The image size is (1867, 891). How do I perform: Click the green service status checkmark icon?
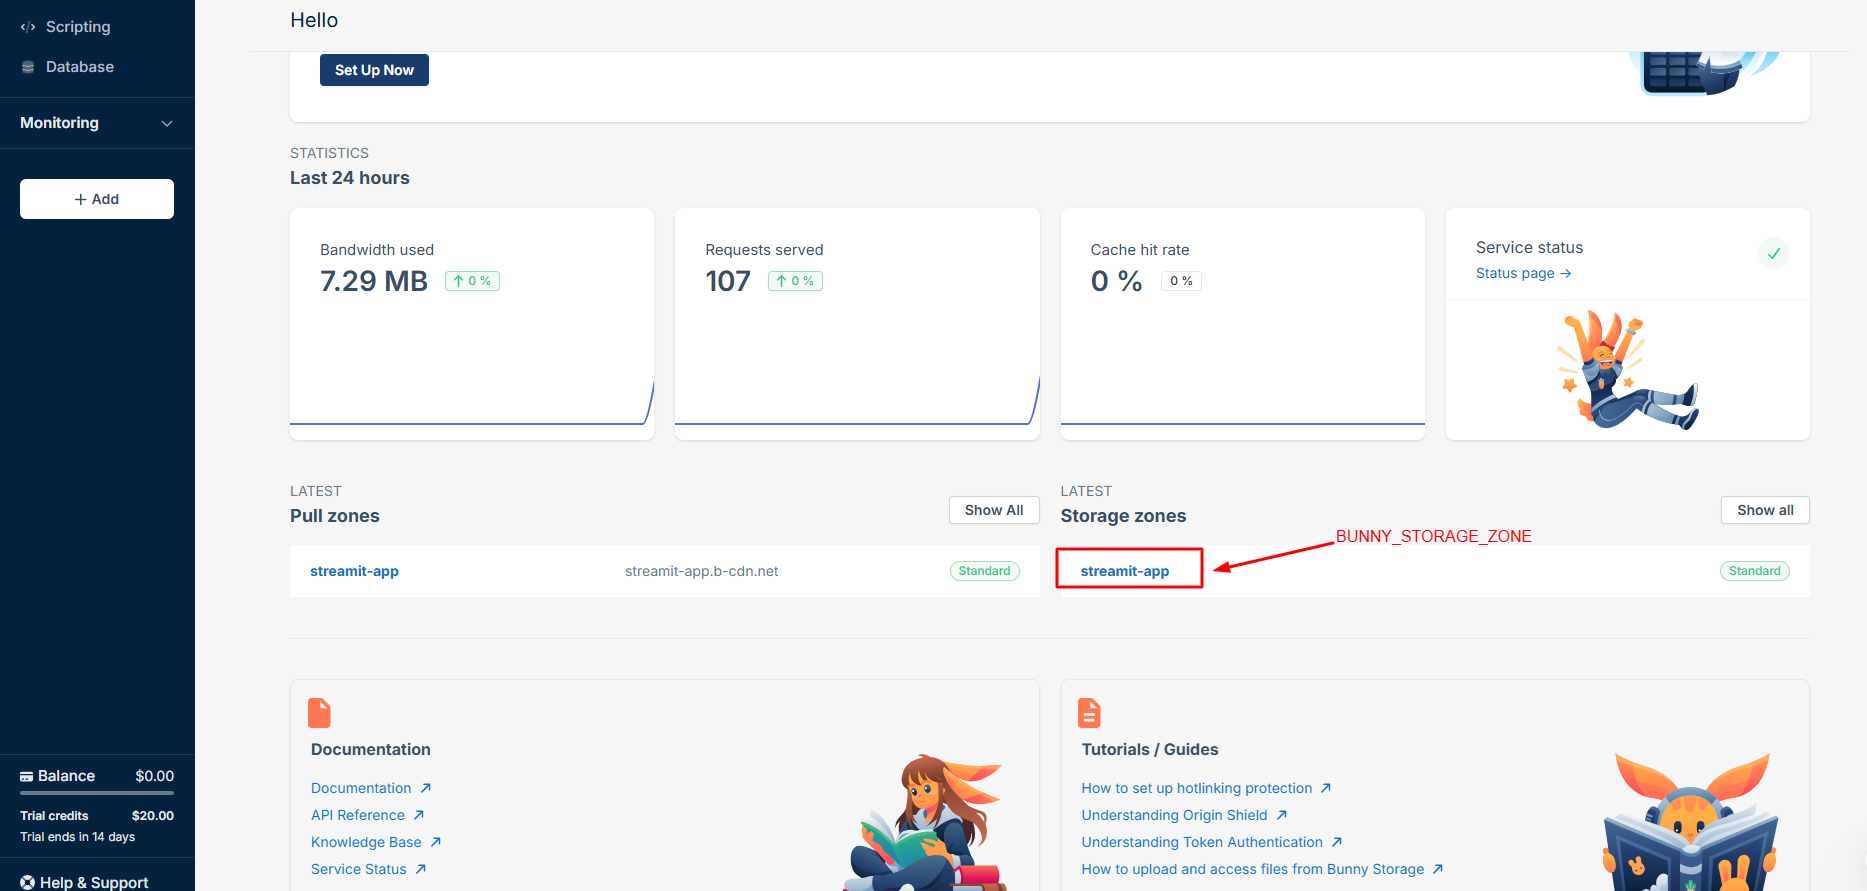[1773, 253]
